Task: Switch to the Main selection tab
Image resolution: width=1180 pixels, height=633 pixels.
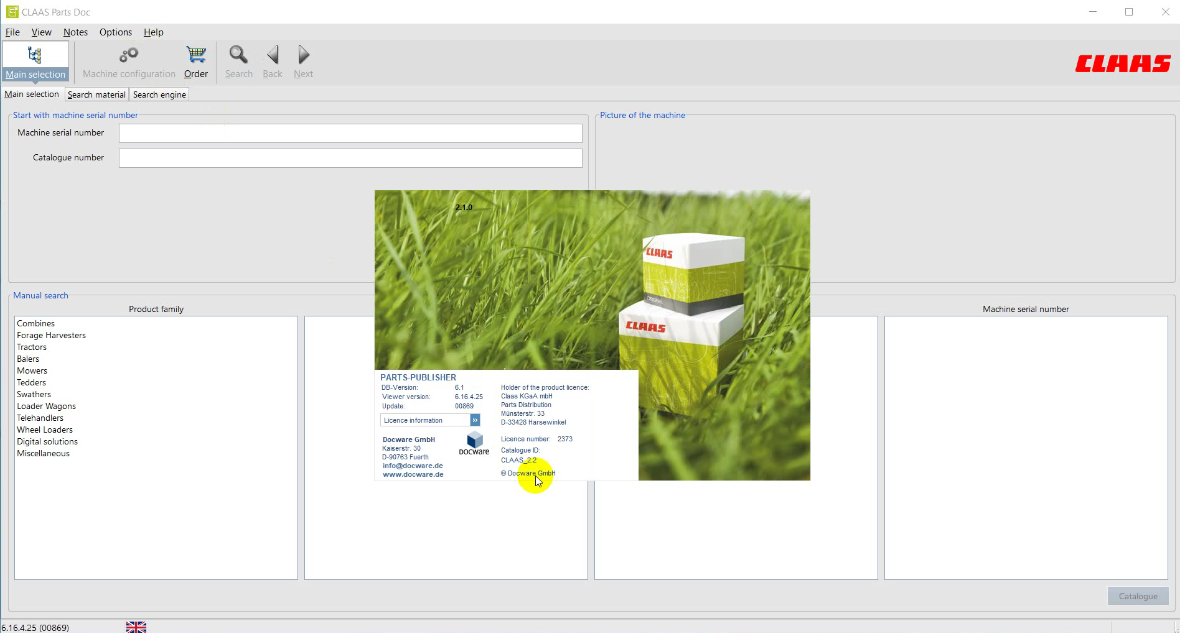Action: [32, 94]
